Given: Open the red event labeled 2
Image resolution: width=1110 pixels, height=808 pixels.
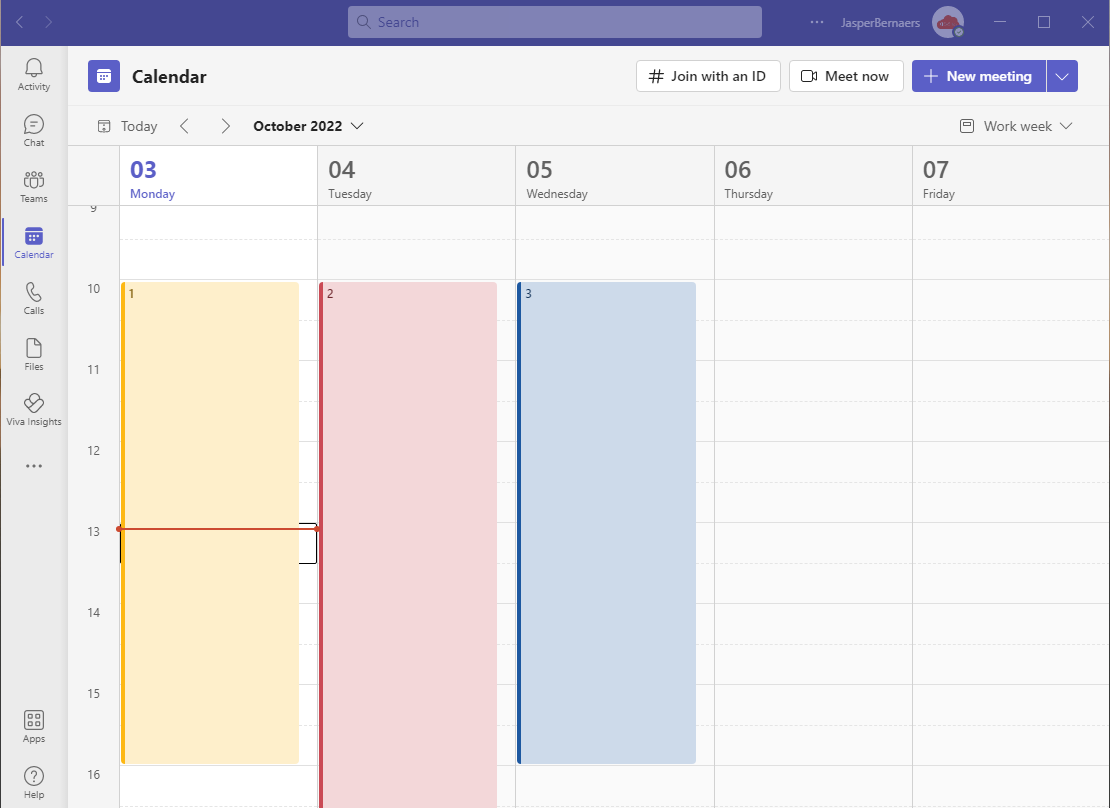Looking at the screenshot, I should point(408,544).
